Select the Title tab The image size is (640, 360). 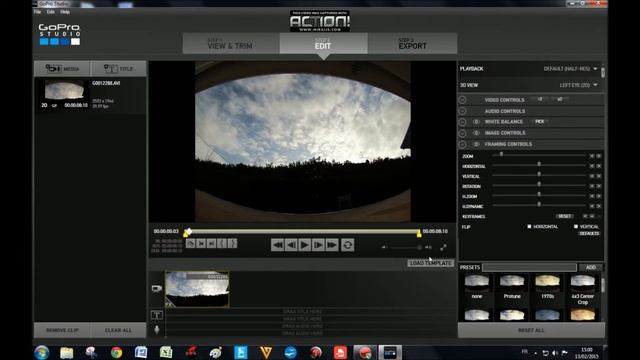click(x=118, y=69)
